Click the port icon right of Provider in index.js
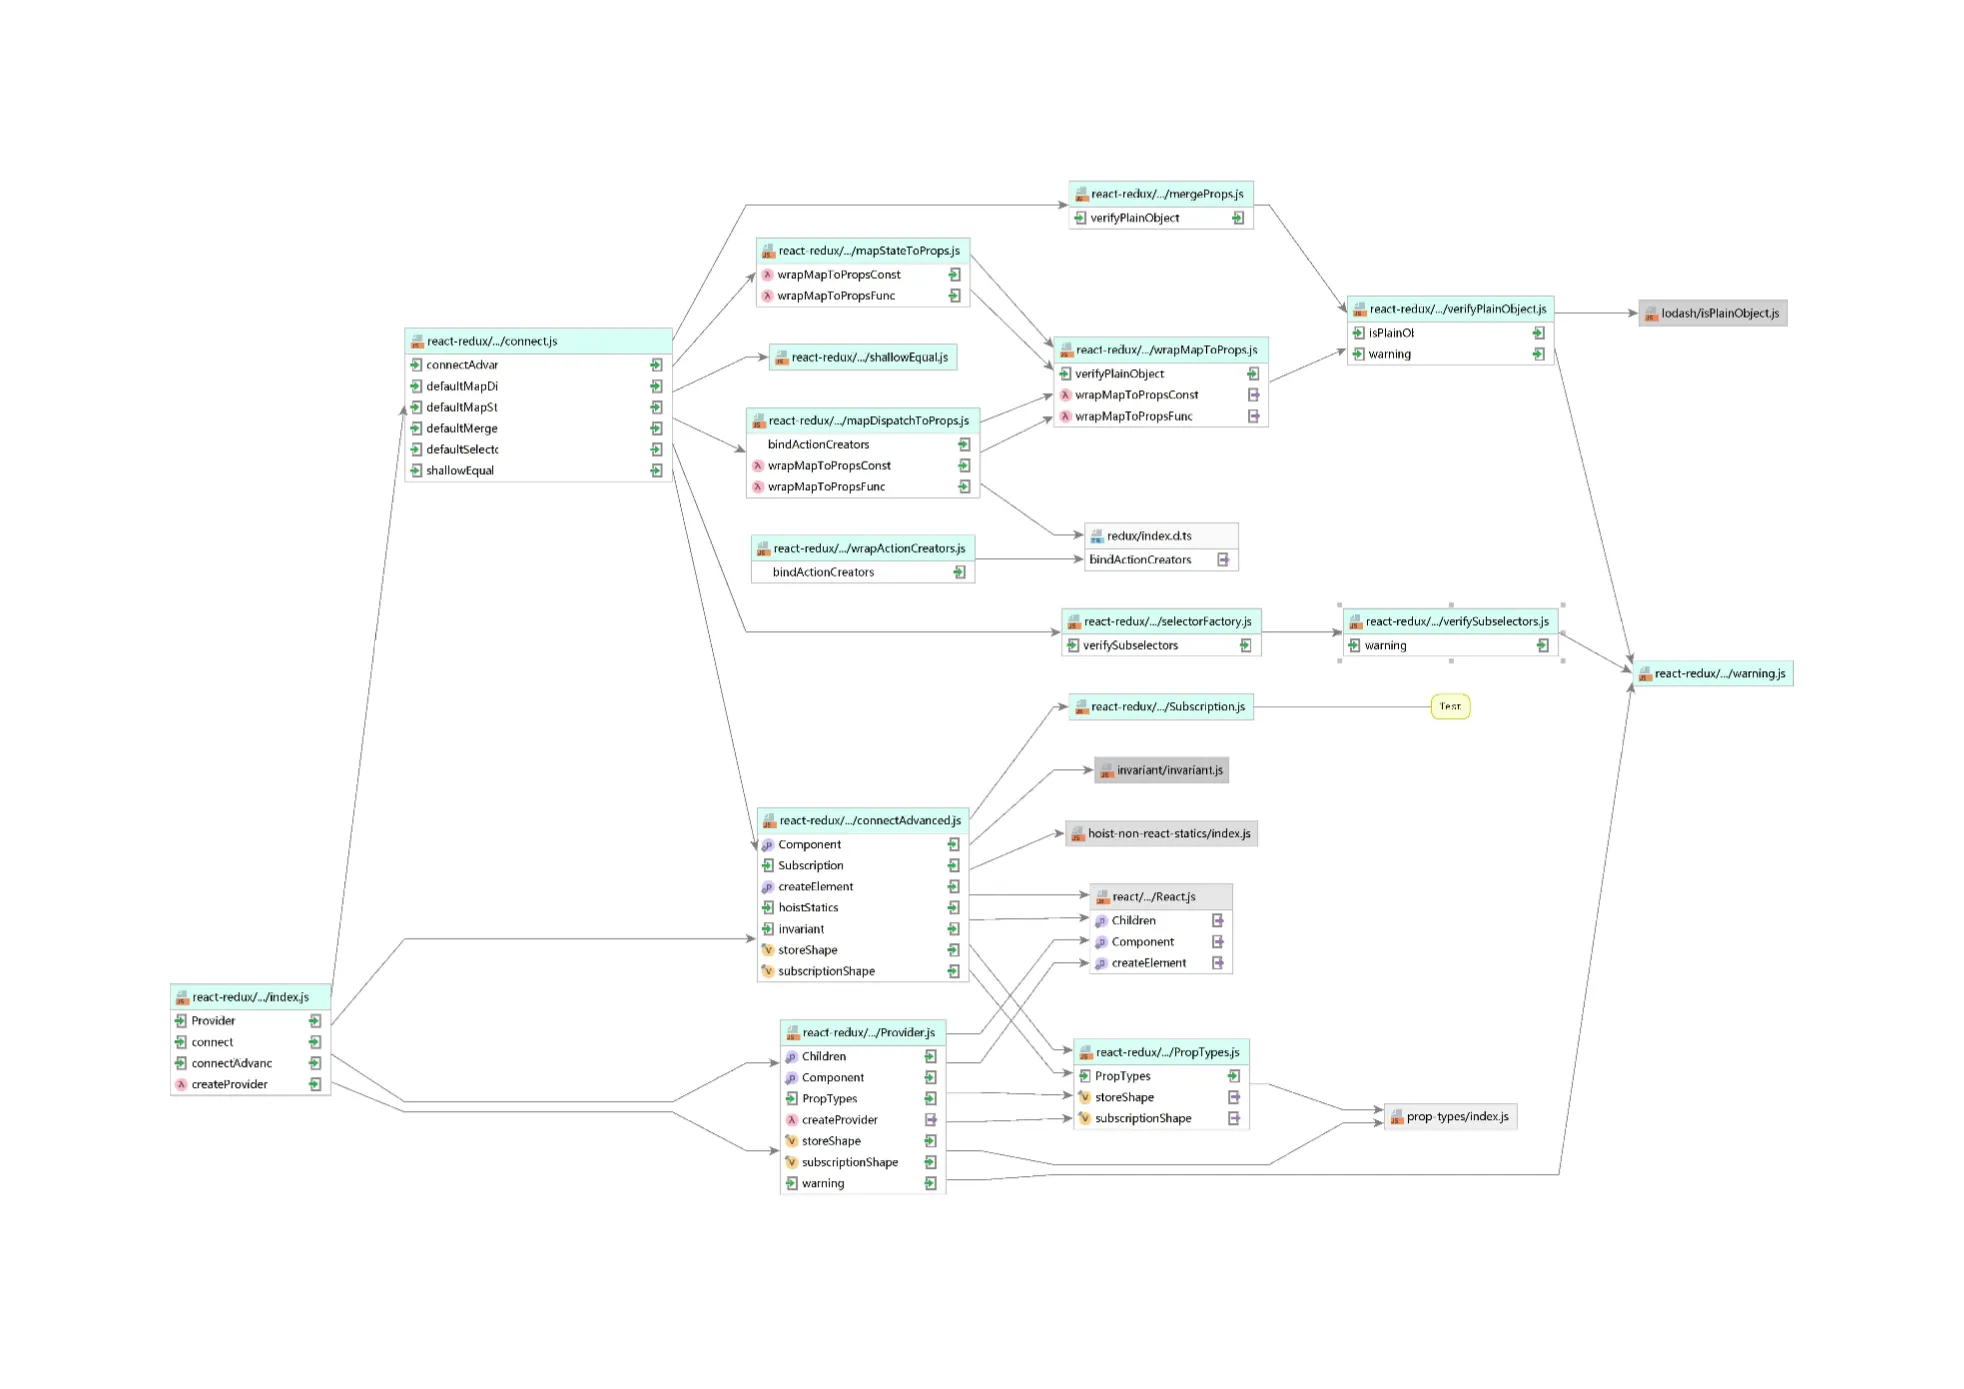Image resolution: width=1964 pixels, height=1389 pixels. pyautogui.click(x=315, y=1022)
